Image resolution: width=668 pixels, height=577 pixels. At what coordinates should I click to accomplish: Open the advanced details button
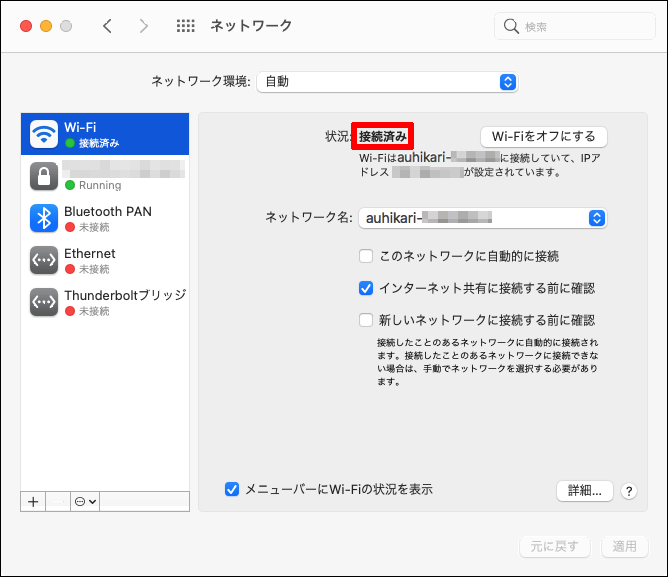[x=584, y=491]
